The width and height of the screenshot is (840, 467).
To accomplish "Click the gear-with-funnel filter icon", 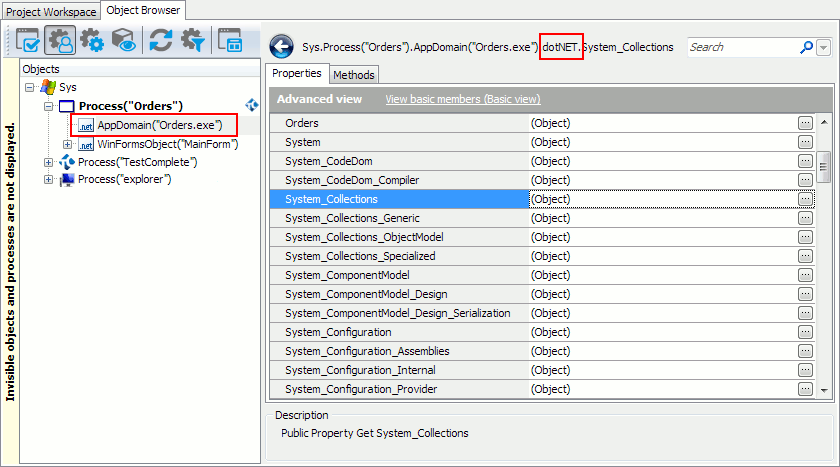I will (191, 41).
